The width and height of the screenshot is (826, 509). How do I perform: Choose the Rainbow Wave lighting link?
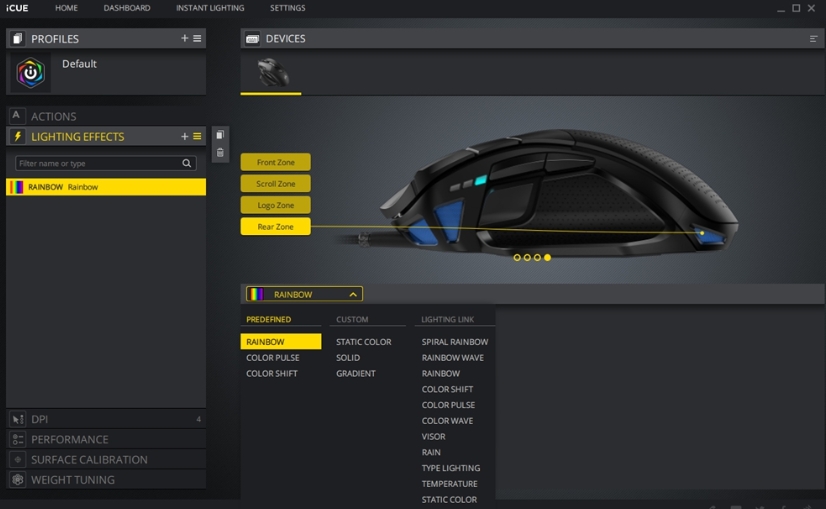453,357
